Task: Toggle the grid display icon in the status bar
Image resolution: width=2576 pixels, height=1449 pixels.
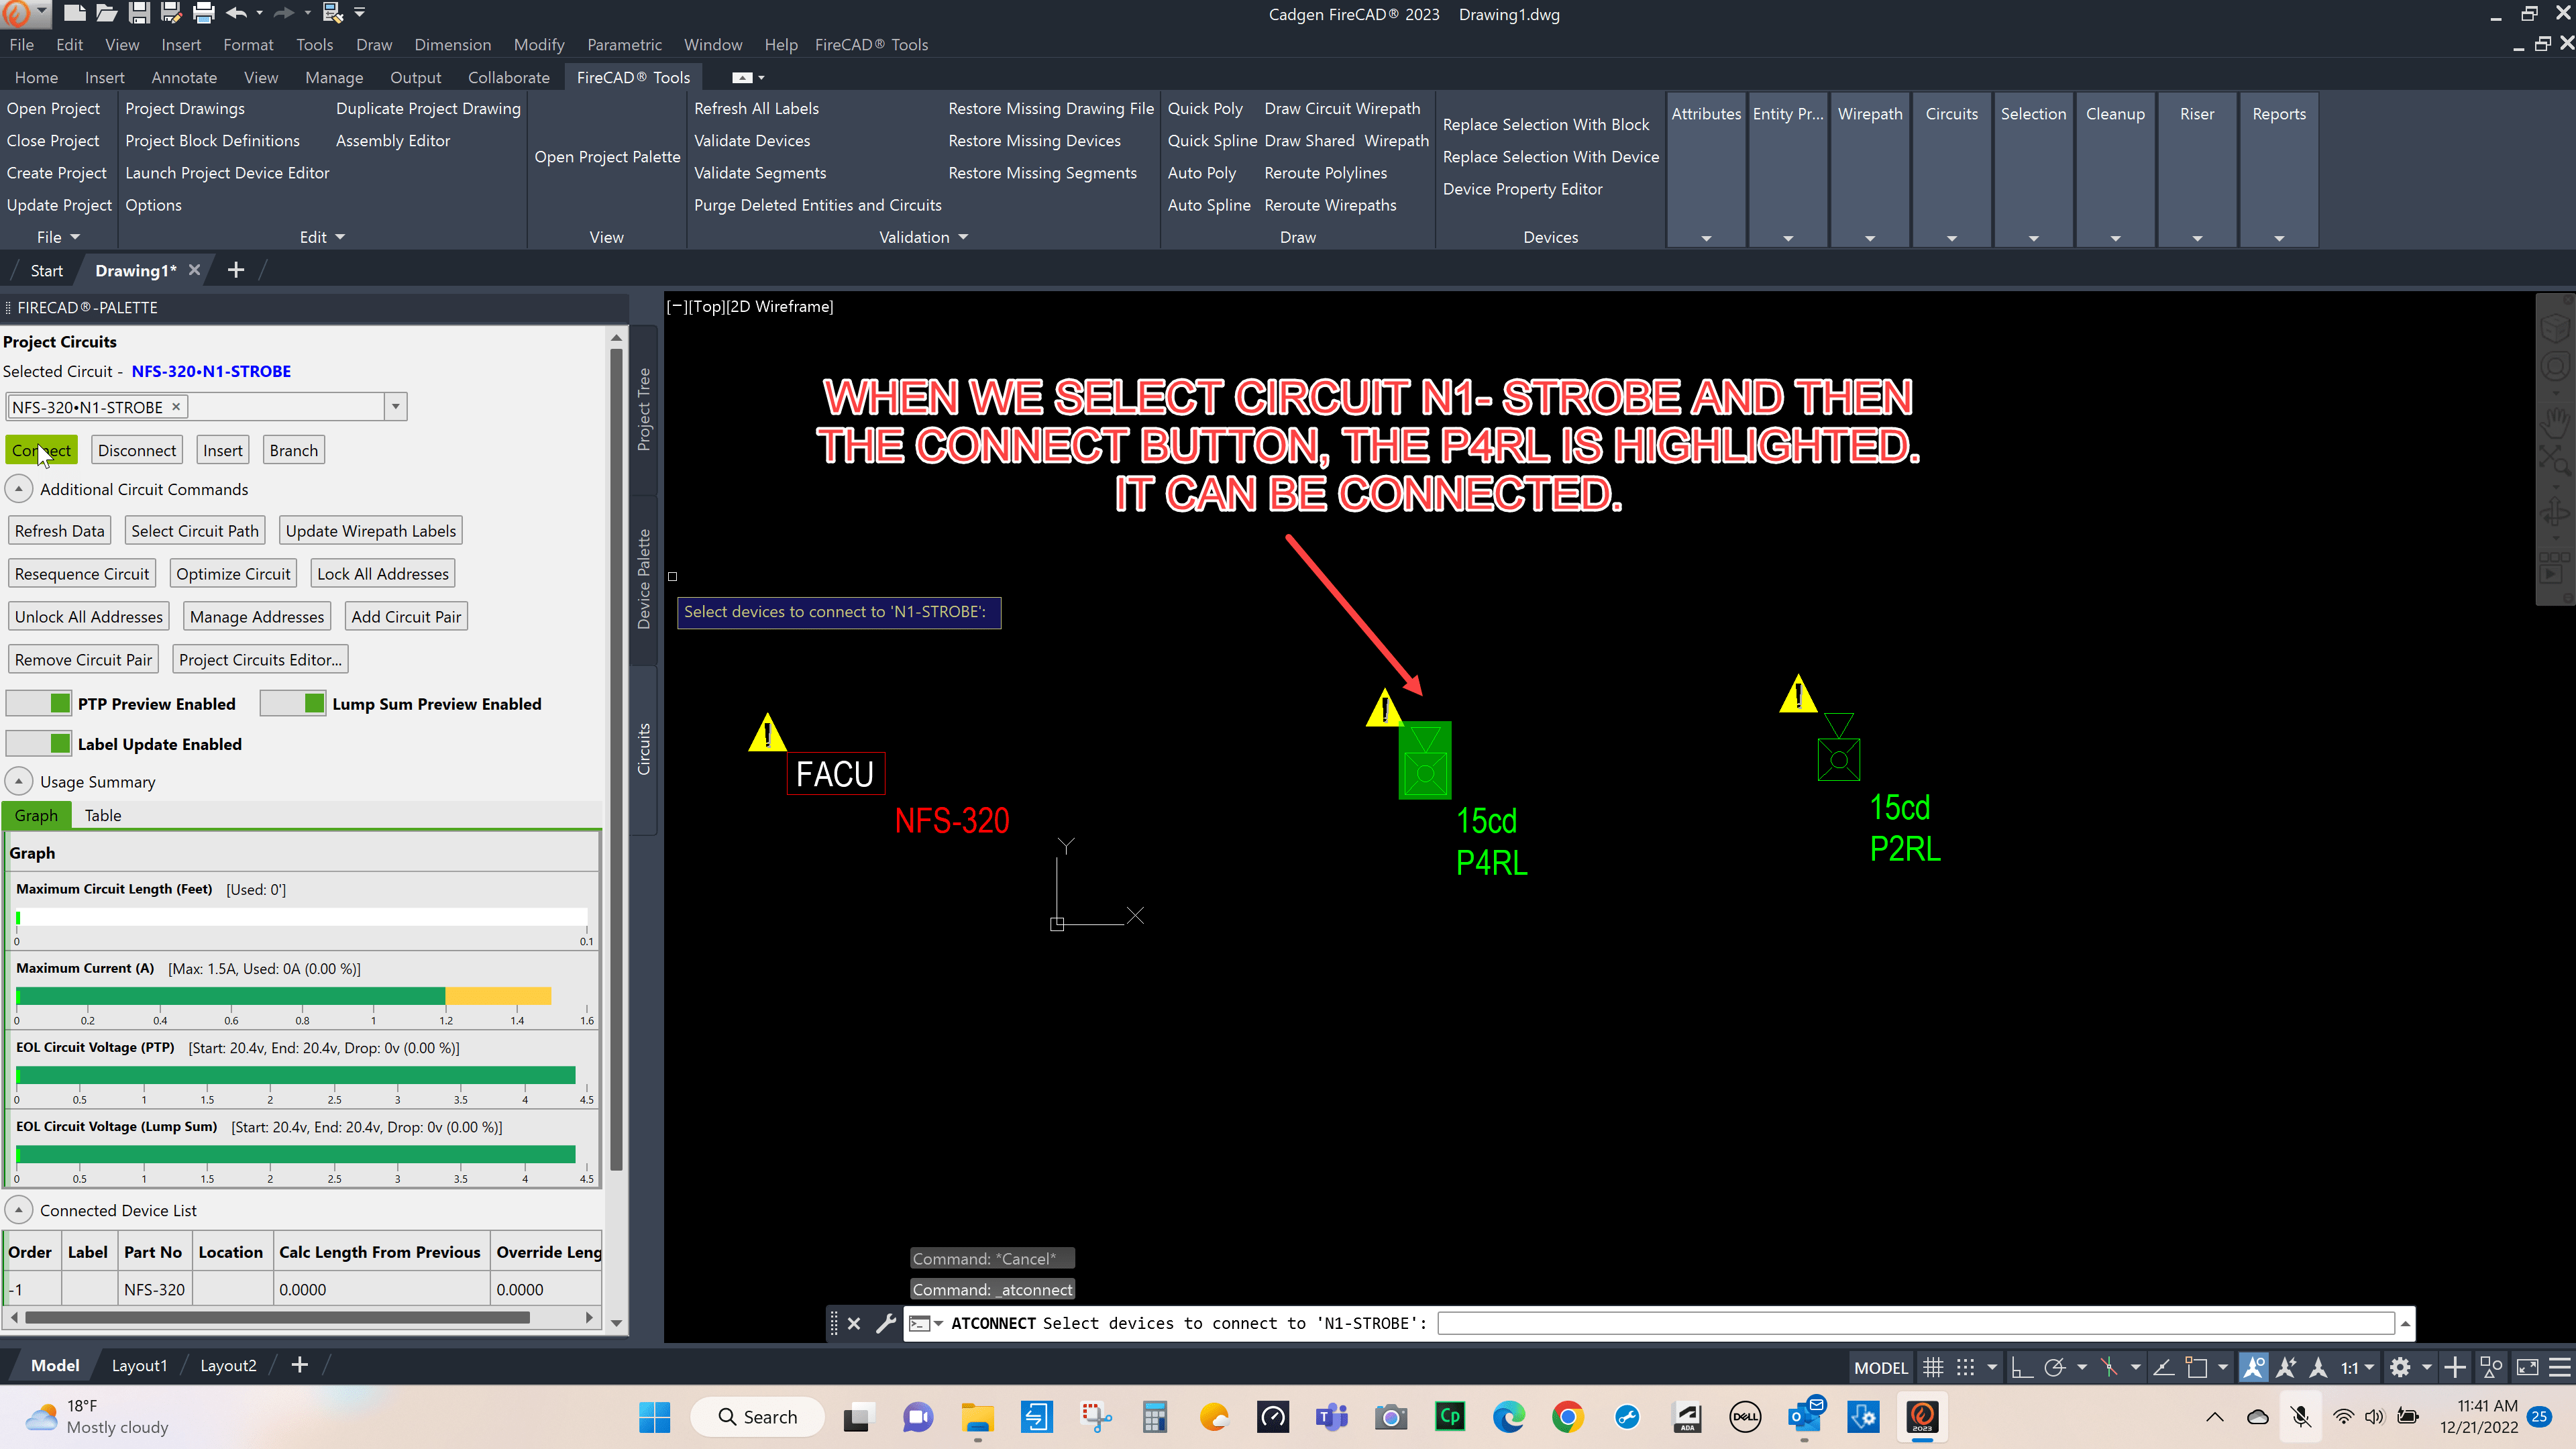Action: (1932, 1366)
